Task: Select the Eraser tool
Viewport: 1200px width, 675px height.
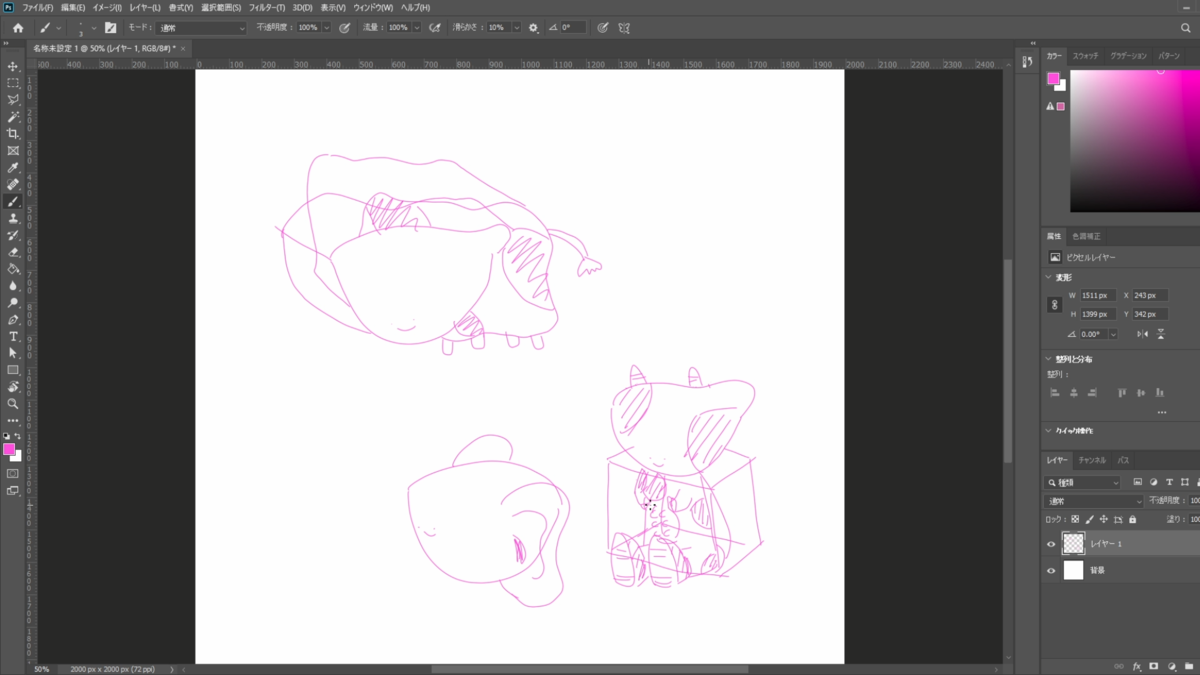Action: coord(13,252)
